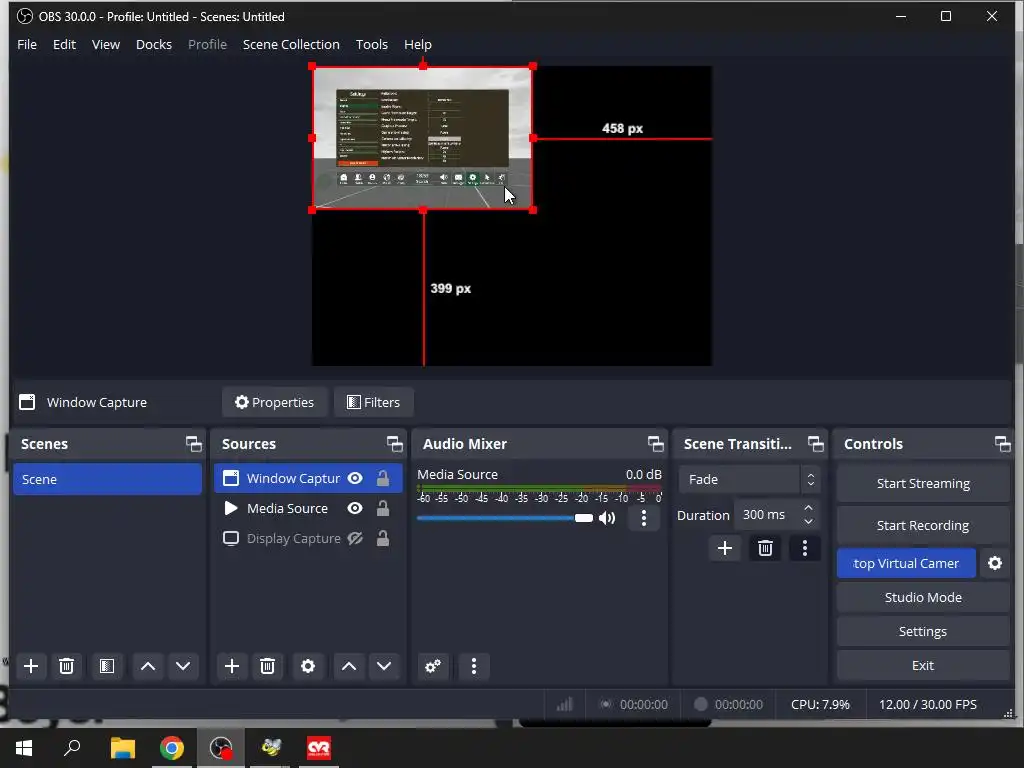Open Chrome from the taskbar

coord(172,748)
